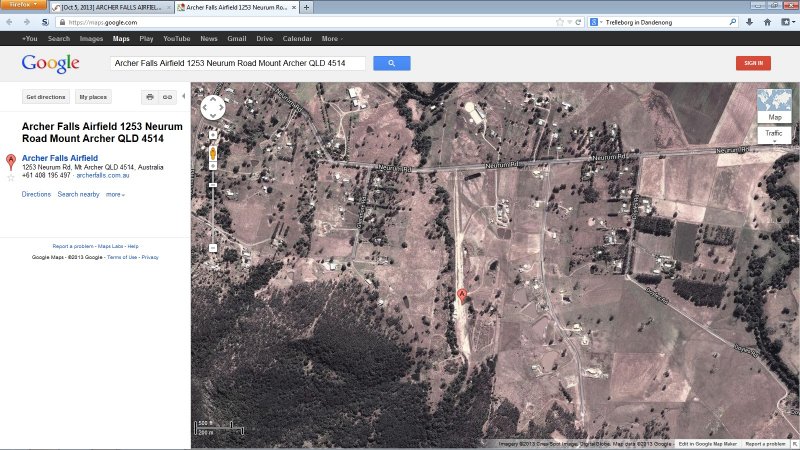Click the Directions link under the result
This screenshot has width=800, height=450.
(x=36, y=194)
